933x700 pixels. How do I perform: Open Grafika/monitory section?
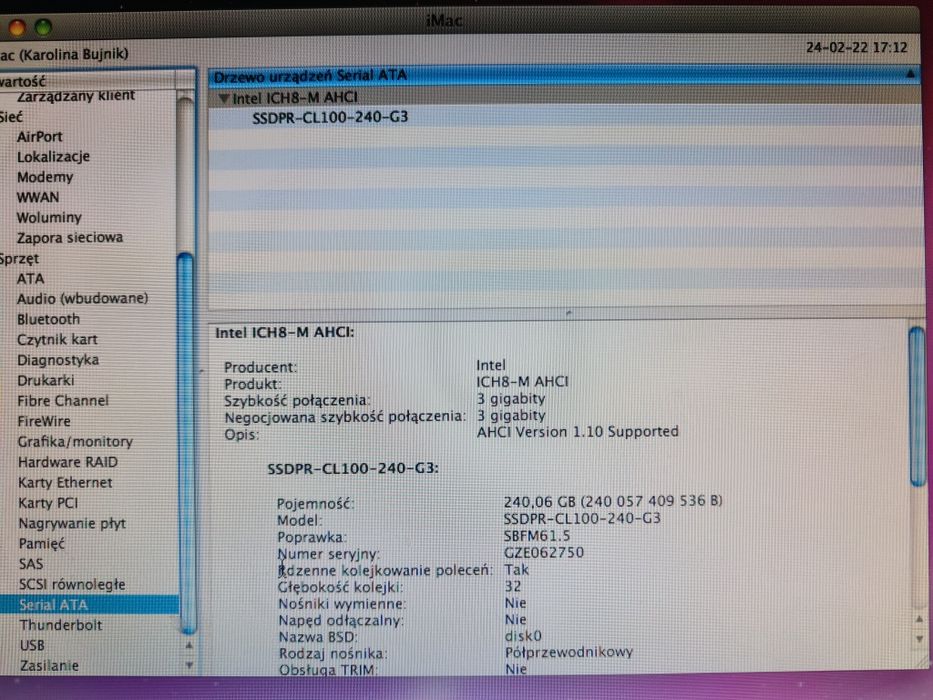75,442
